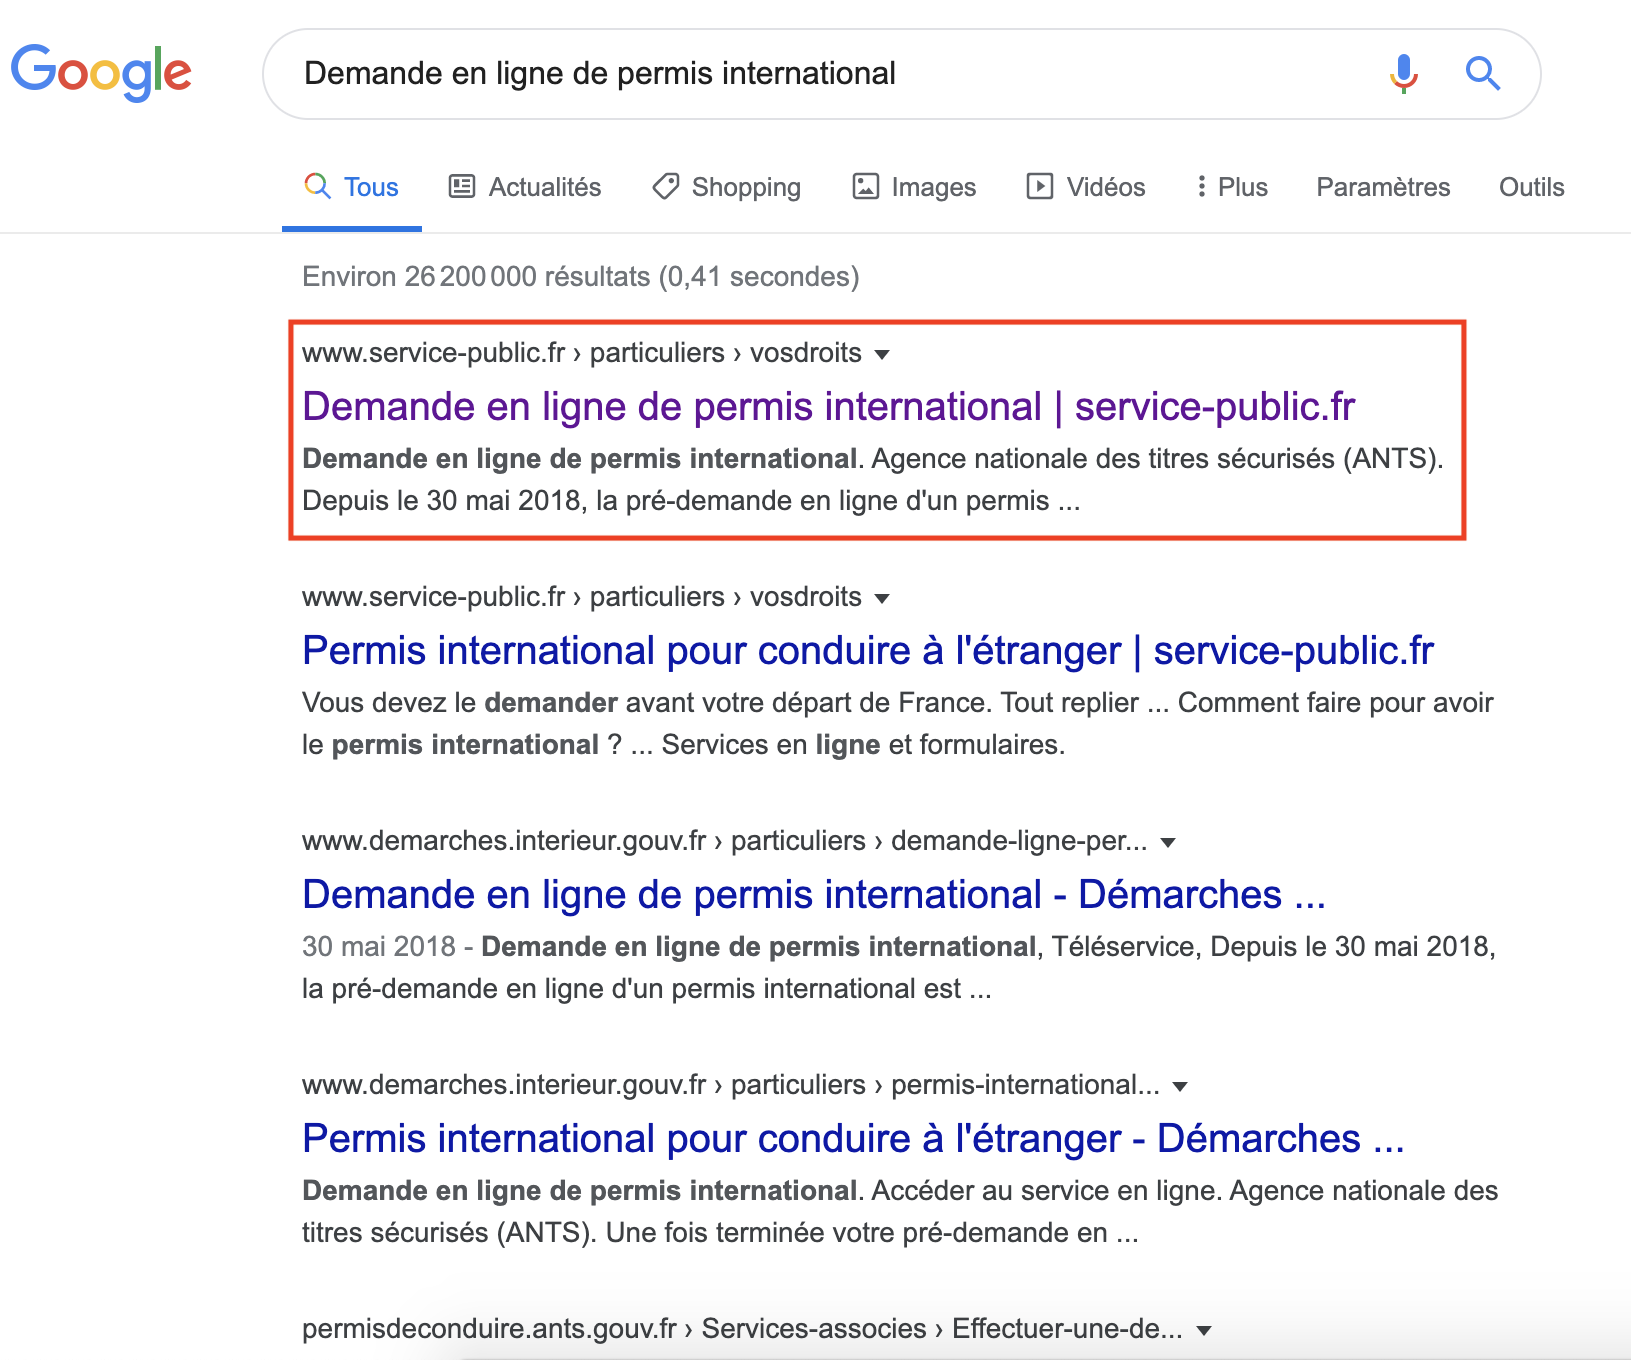Open the Vidéos tab
The image size is (1631, 1360).
tap(1086, 187)
